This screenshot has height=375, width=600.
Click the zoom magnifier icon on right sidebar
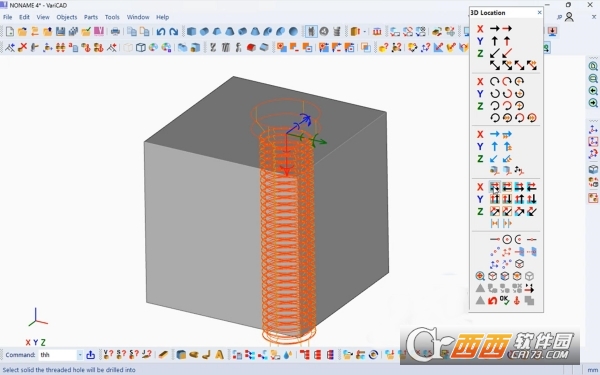(593, 66)
